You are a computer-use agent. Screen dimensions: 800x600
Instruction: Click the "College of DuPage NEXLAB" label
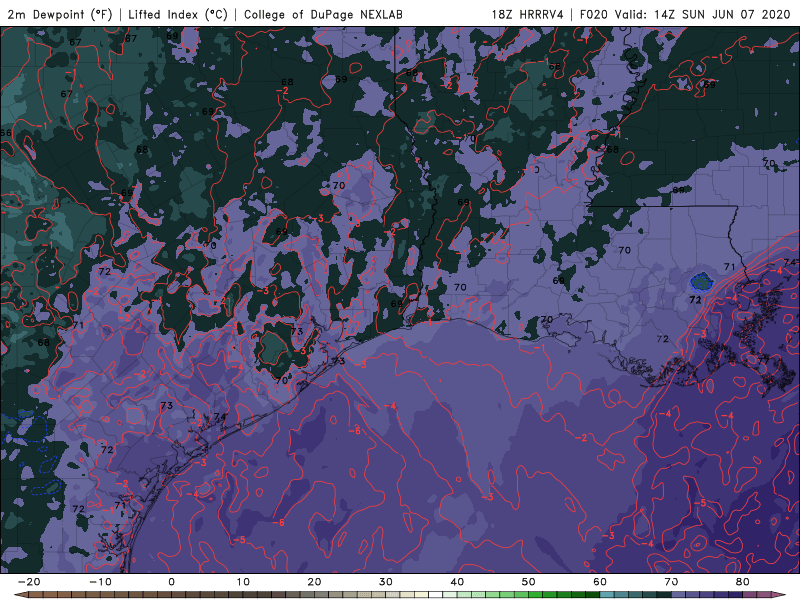click(323, 14)
